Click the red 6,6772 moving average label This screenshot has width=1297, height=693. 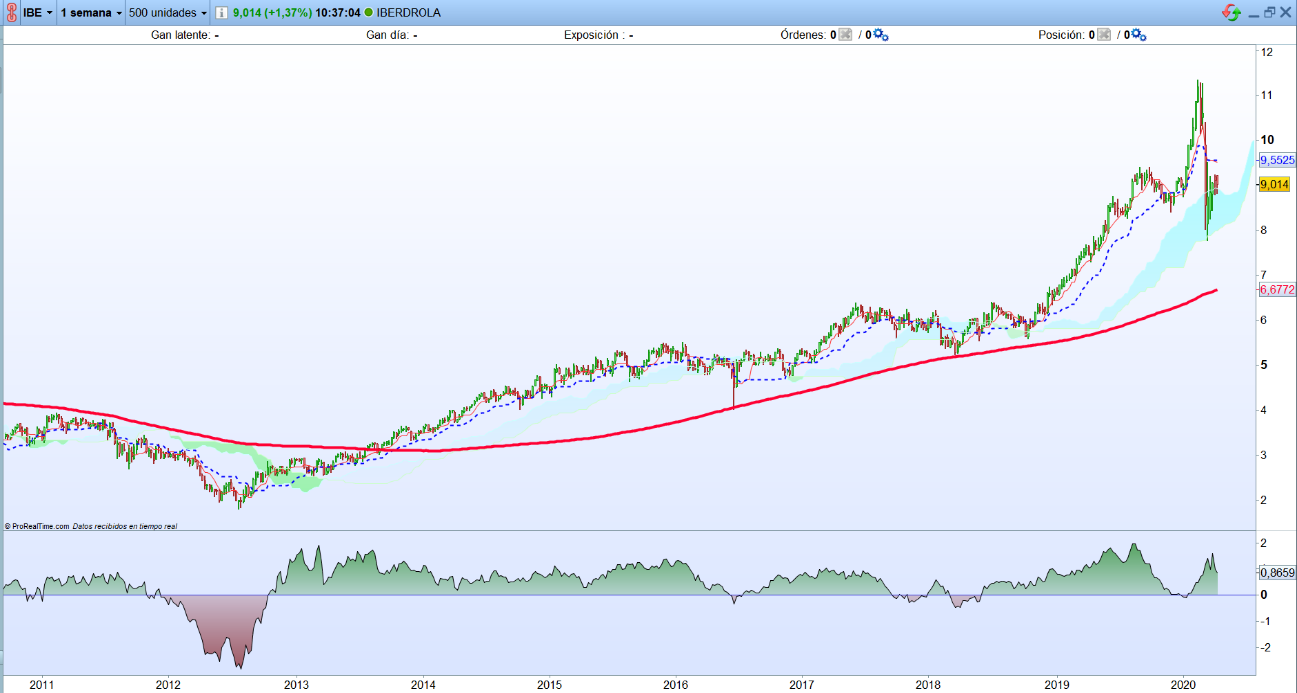pyautogui.click(x=1276, y=288)
